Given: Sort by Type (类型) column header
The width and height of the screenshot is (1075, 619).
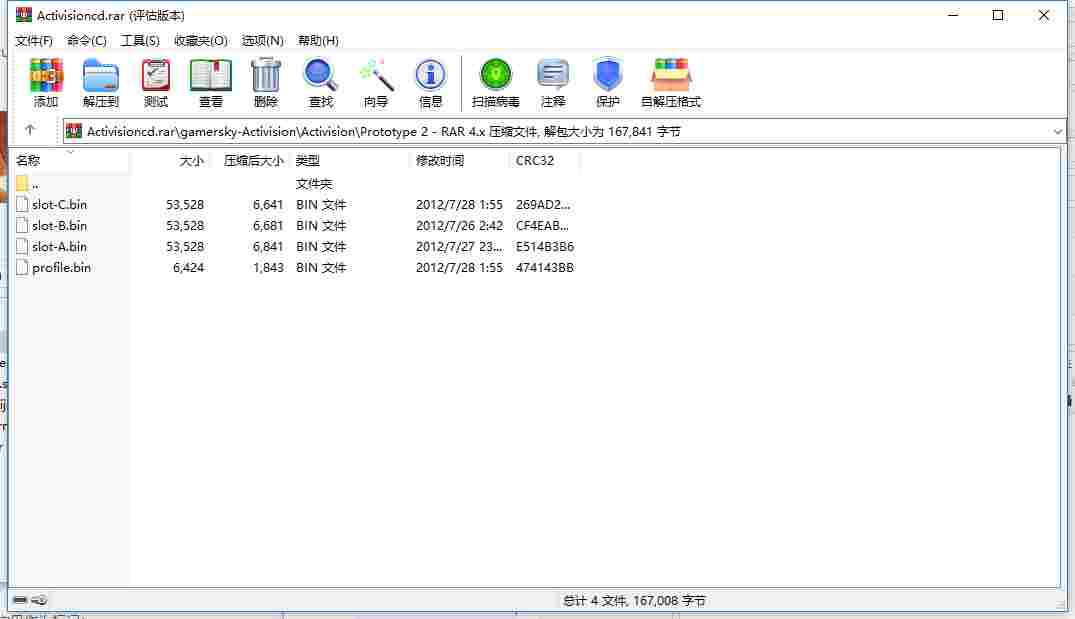Looking at the screenshot, I should [x=349, y=160].
